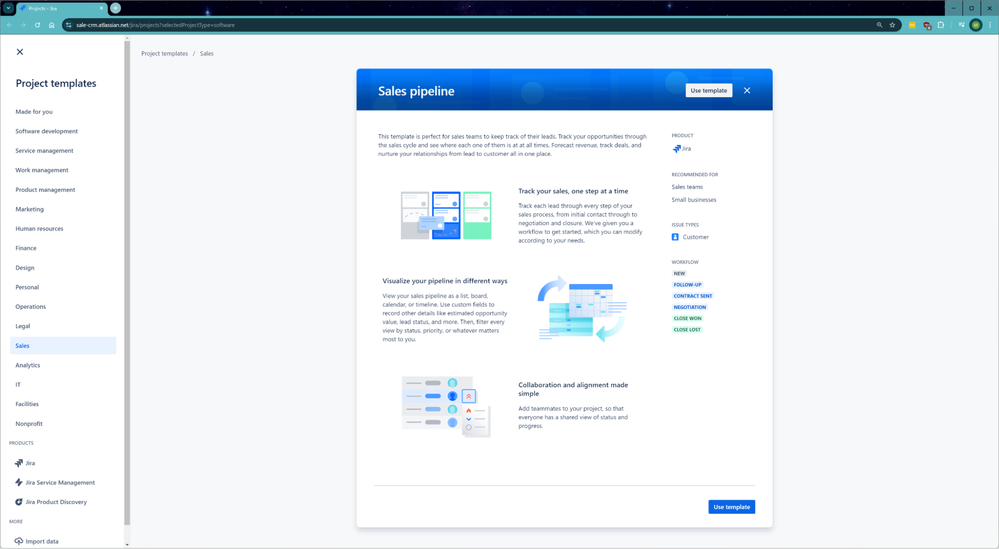
Task: Click the FOLLOW-UP workflow status badge
Action: pos(687,285)
